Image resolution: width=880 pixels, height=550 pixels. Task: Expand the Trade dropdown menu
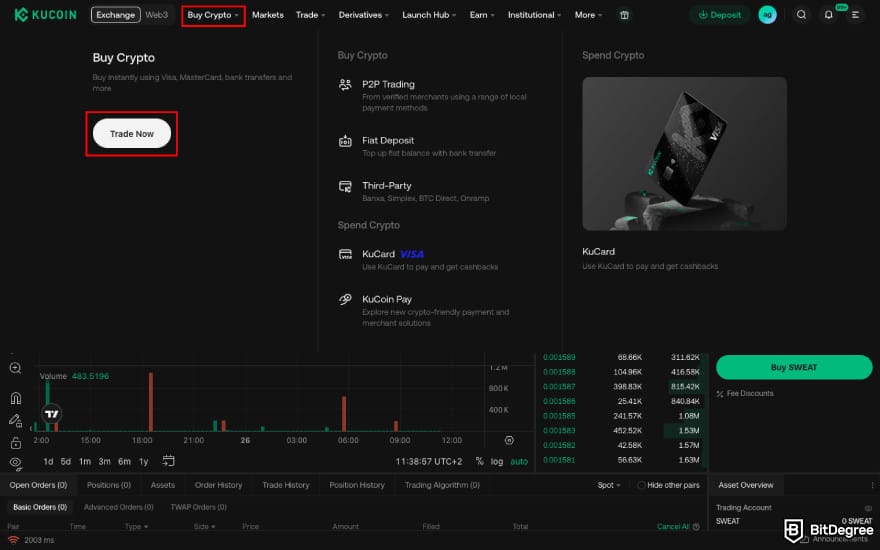point(310,15)
